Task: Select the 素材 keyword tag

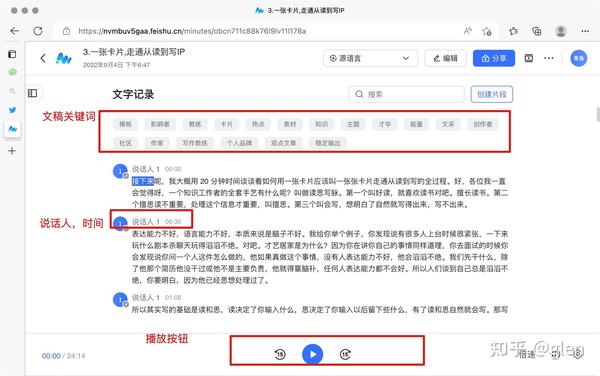Action: pos(290,124)
